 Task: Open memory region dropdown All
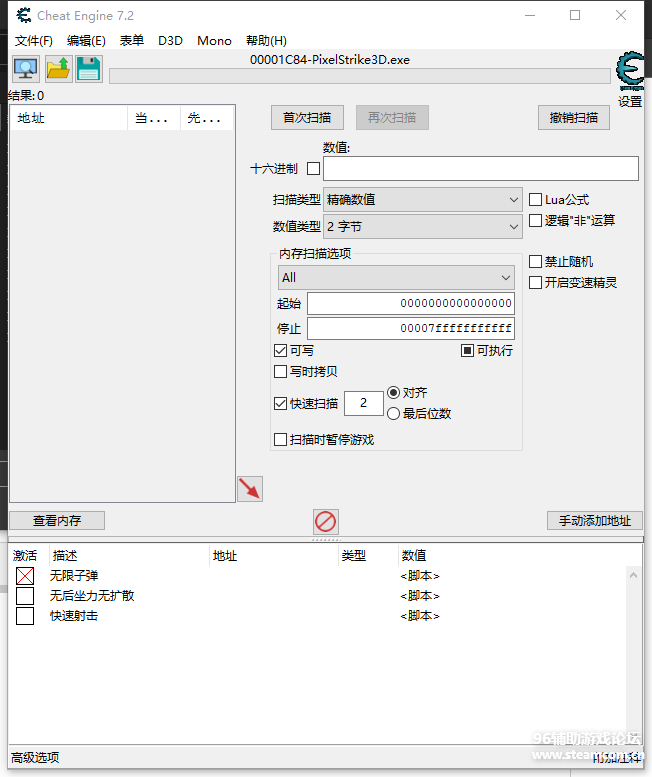tap(396, 278)
